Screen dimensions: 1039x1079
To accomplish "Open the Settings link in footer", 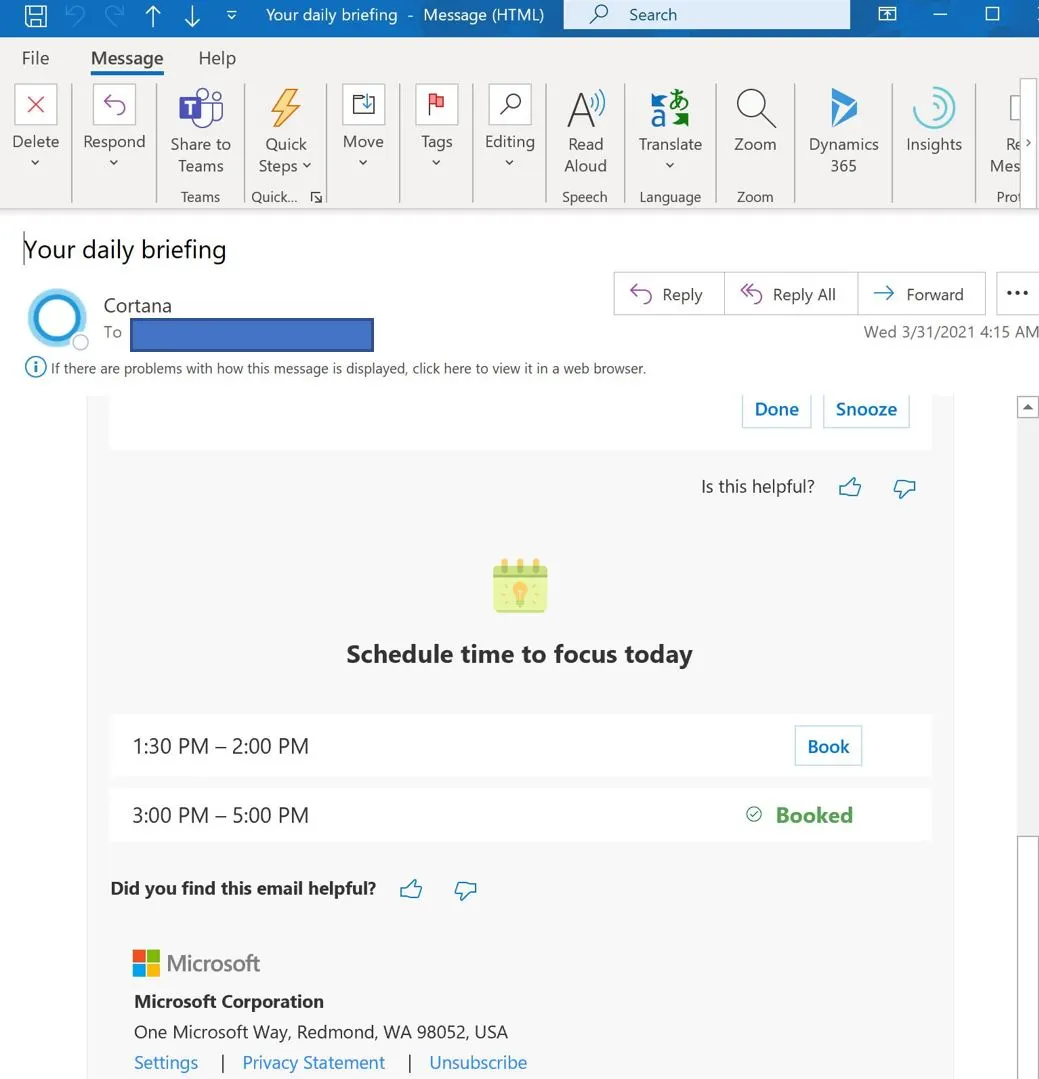I will pos(166,1062).
